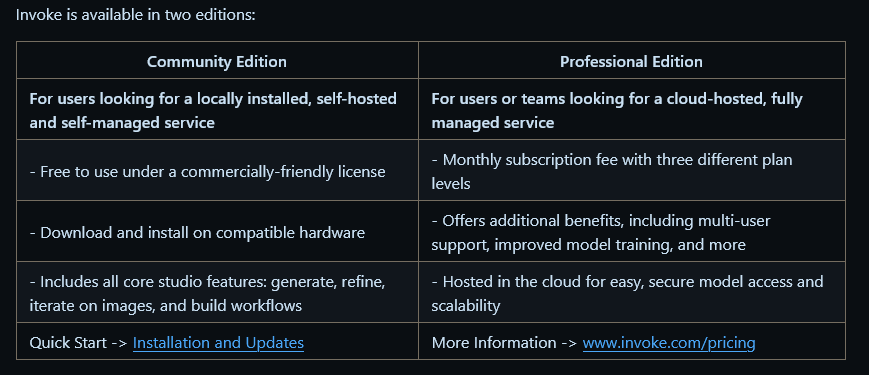Click the 'More Information ->' label text

505,343
